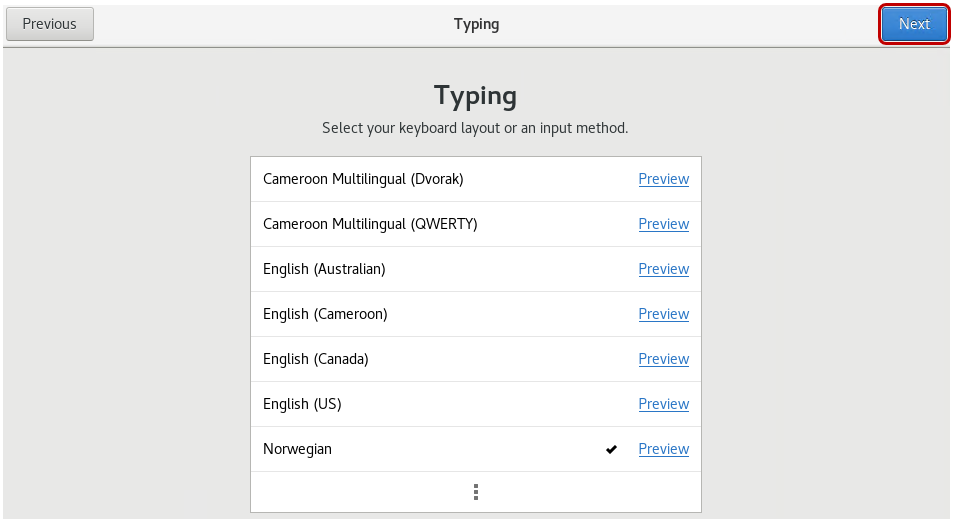954x524 pixels.
Task: Click the checkmark on the Norwegian row
Action: (x=611, y=450)
